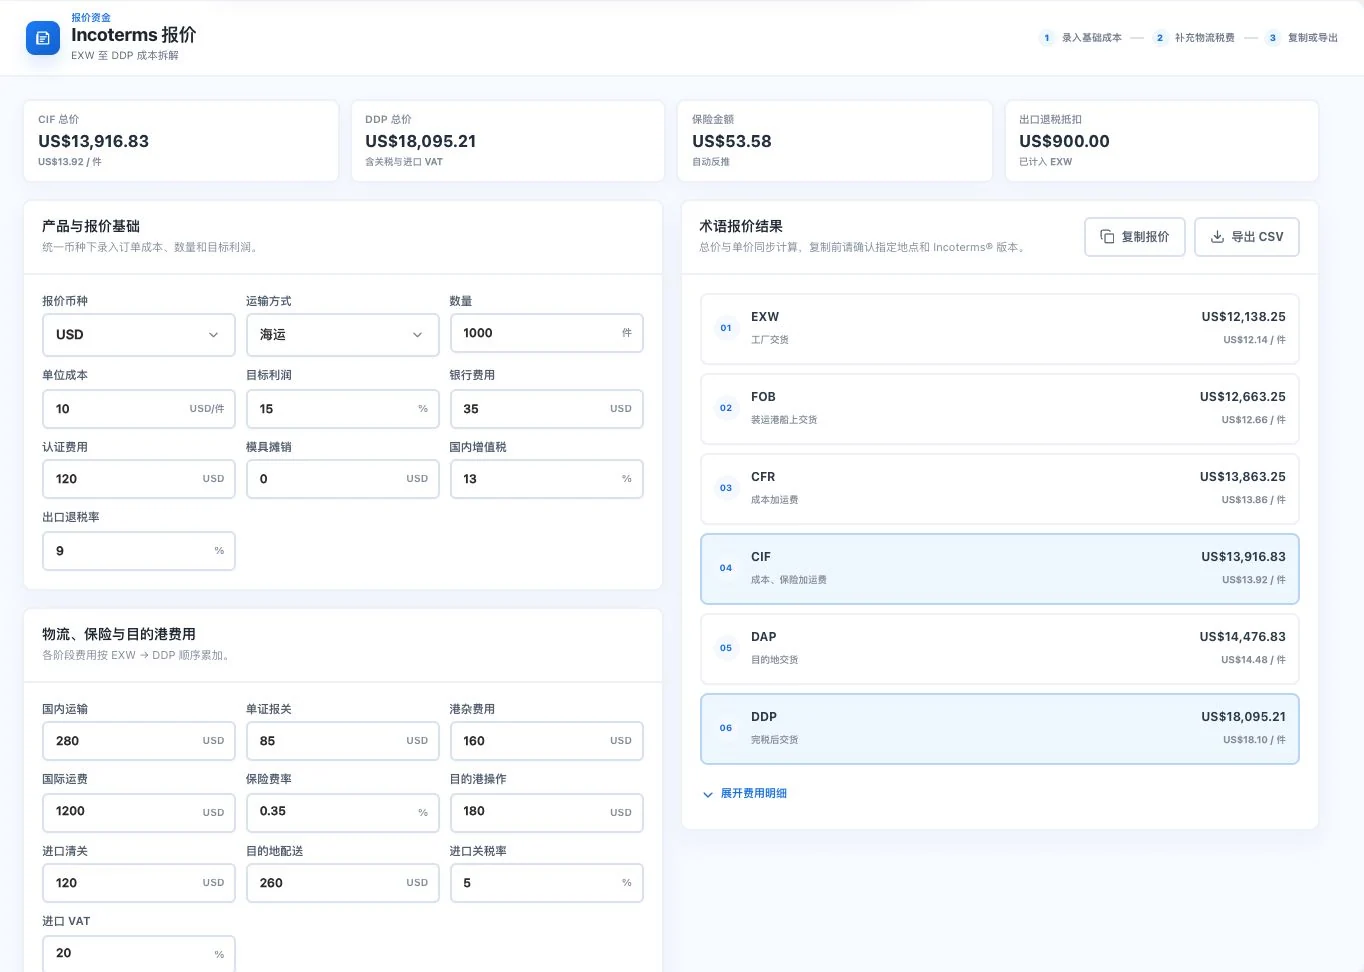The image size is (1364, 972).
Task: Click the 数量 input field showing 1000
Action: (x=547, y=333)
